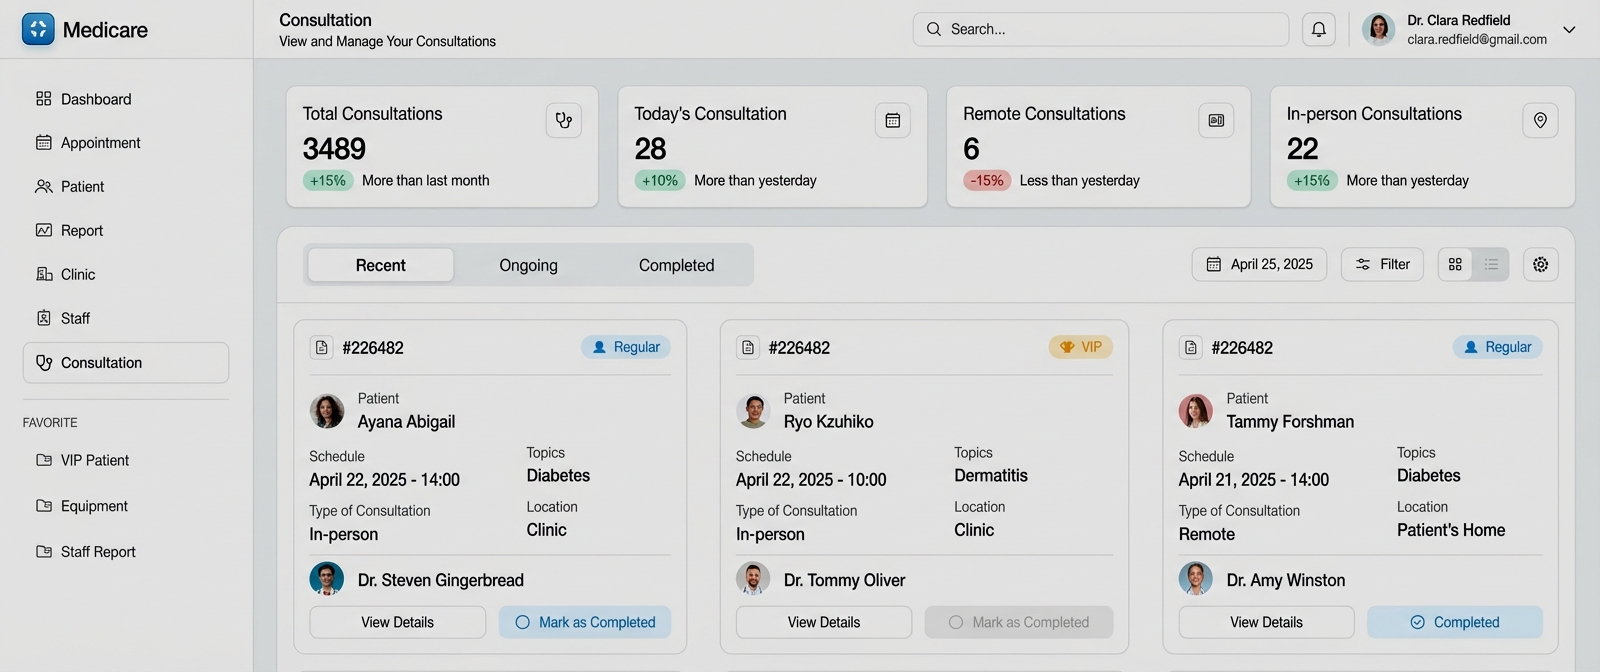Switch to list view layout

pyautogui.click(x=1491, y=265)
